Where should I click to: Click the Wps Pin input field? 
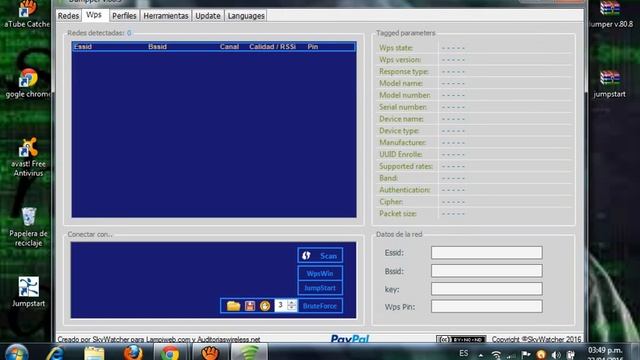[x=487, y=307]
